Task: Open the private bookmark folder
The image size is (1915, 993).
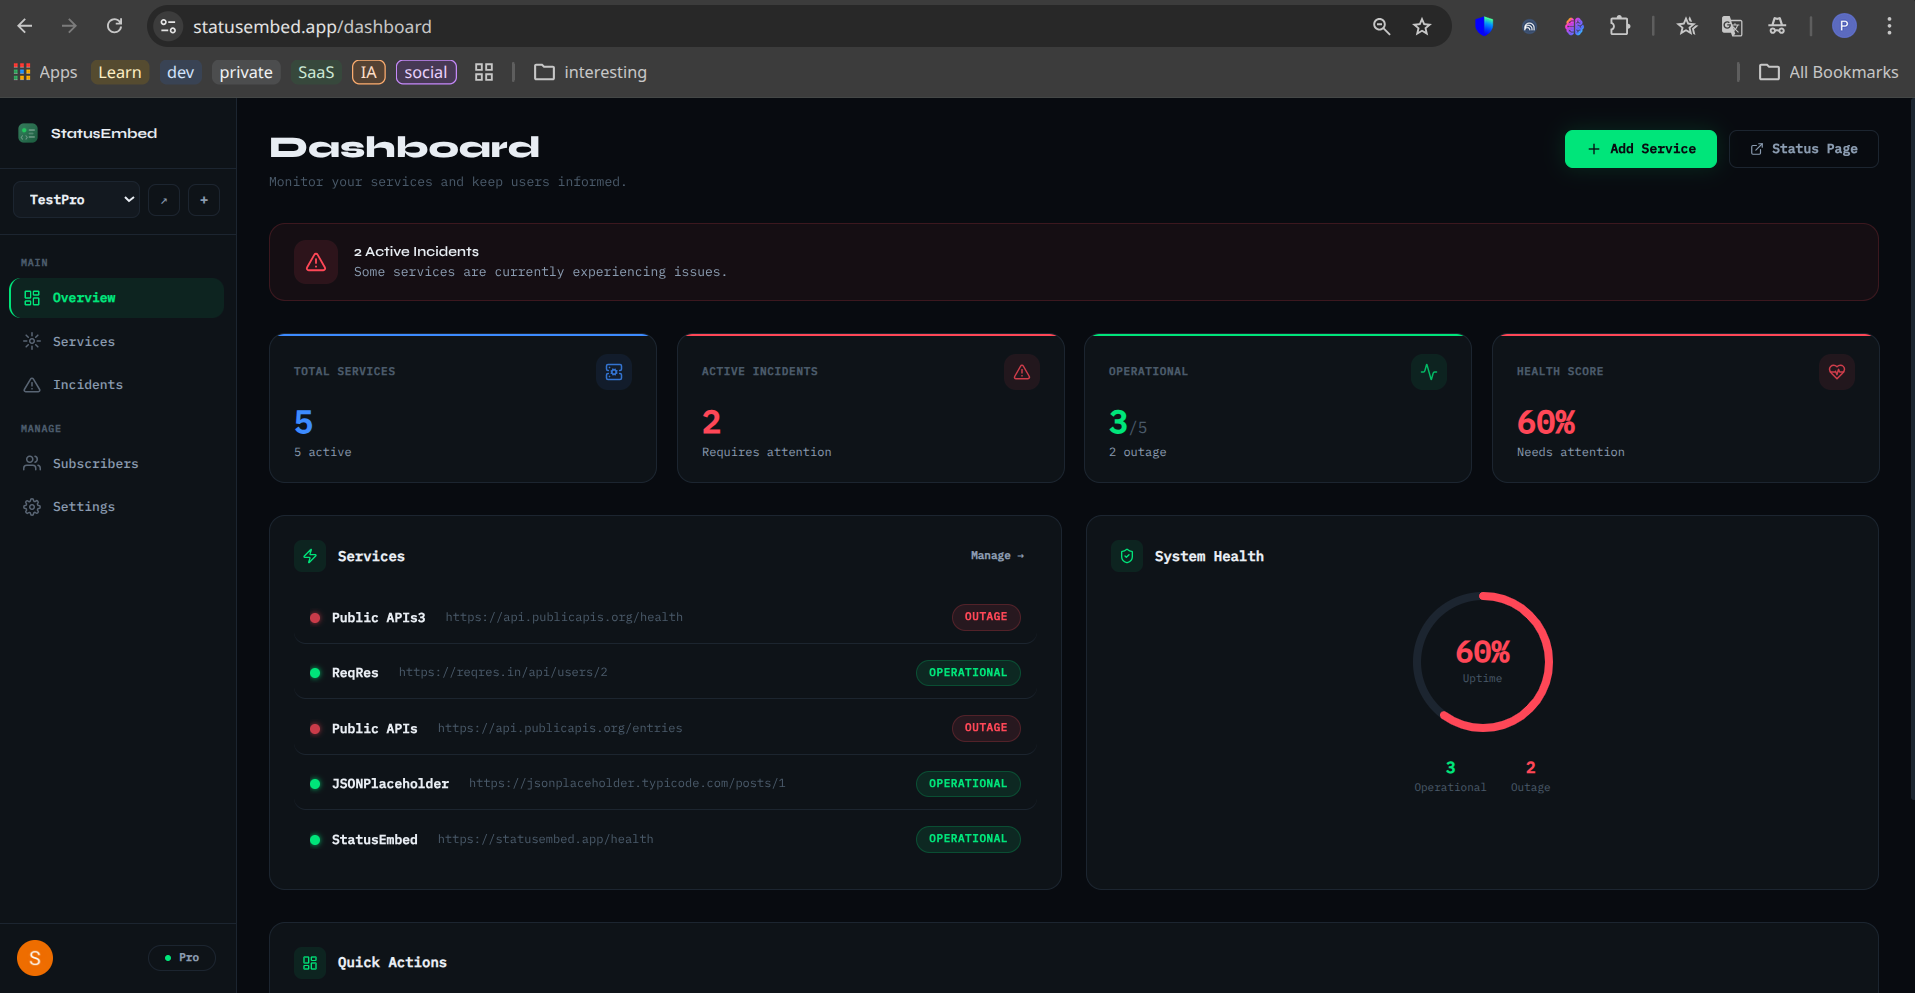Action: [x=246, y=72]
